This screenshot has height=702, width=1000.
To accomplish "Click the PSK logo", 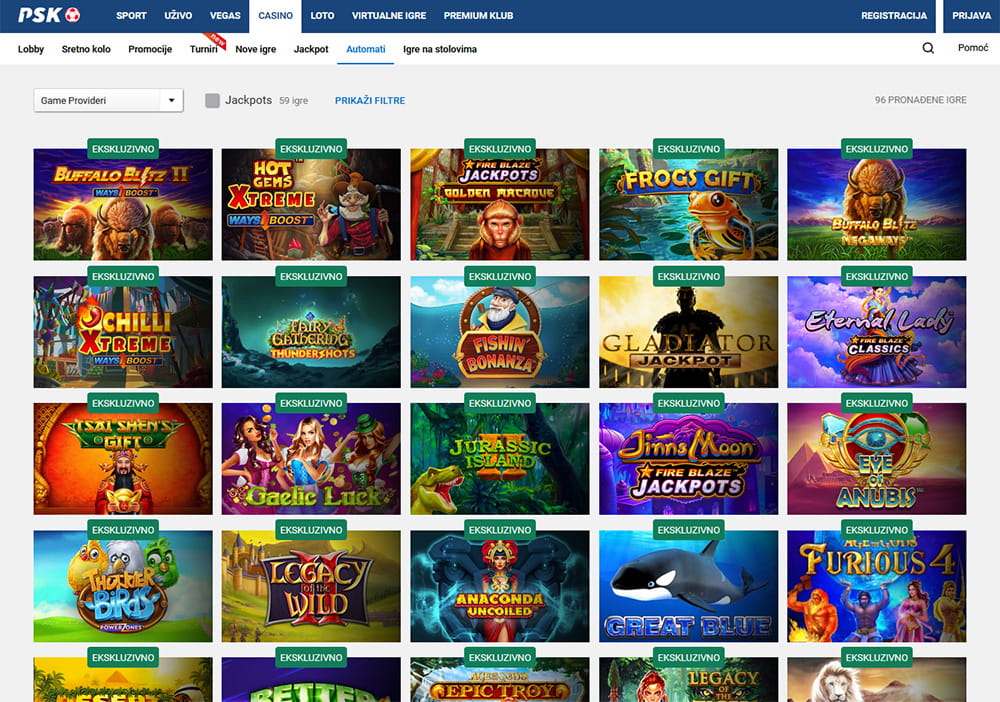I will coord(49,15).
